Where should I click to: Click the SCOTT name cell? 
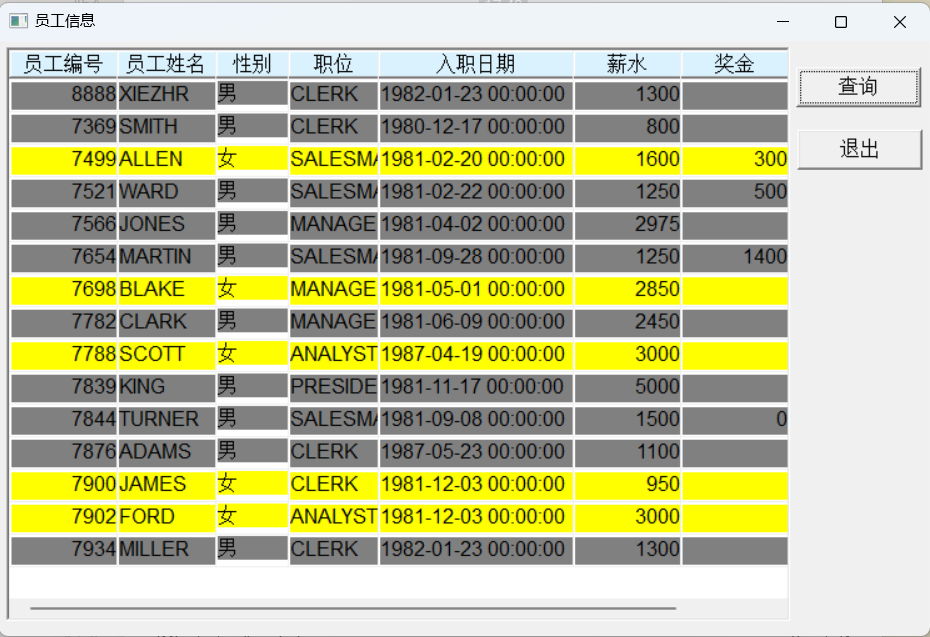[167, 355]
